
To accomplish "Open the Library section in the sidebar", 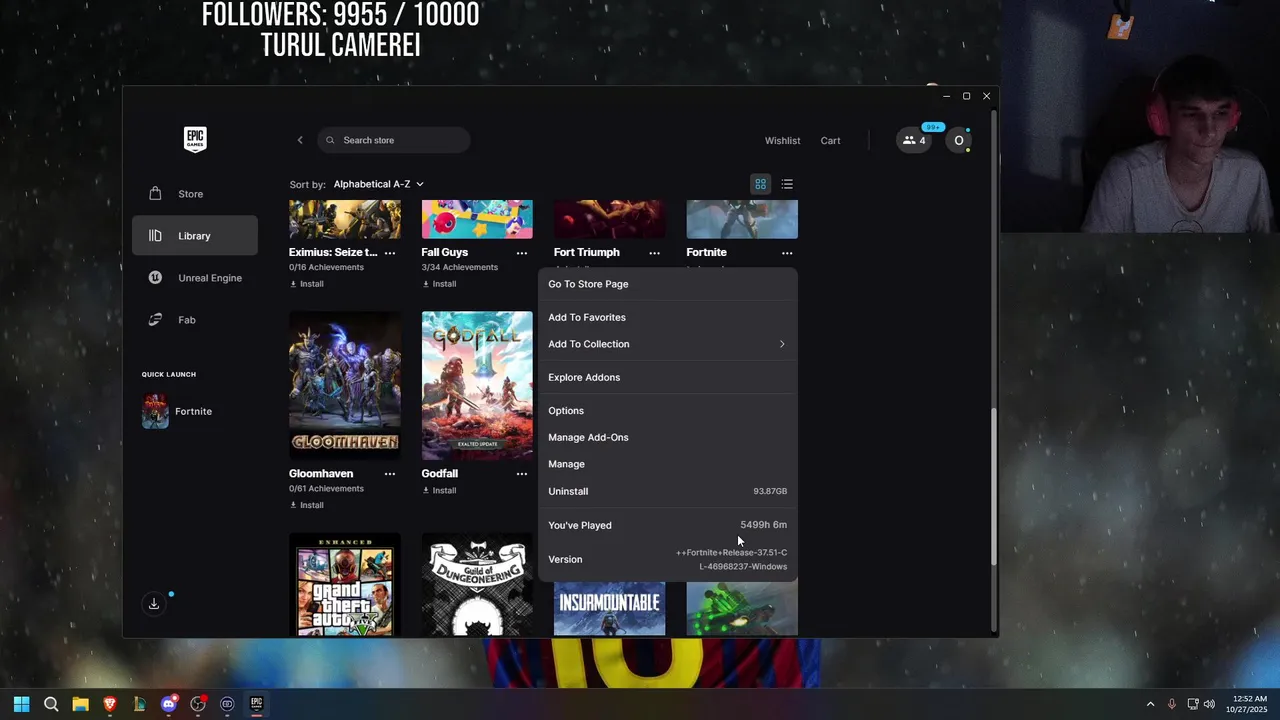I will pyautogui.click(x=195, y=236).
